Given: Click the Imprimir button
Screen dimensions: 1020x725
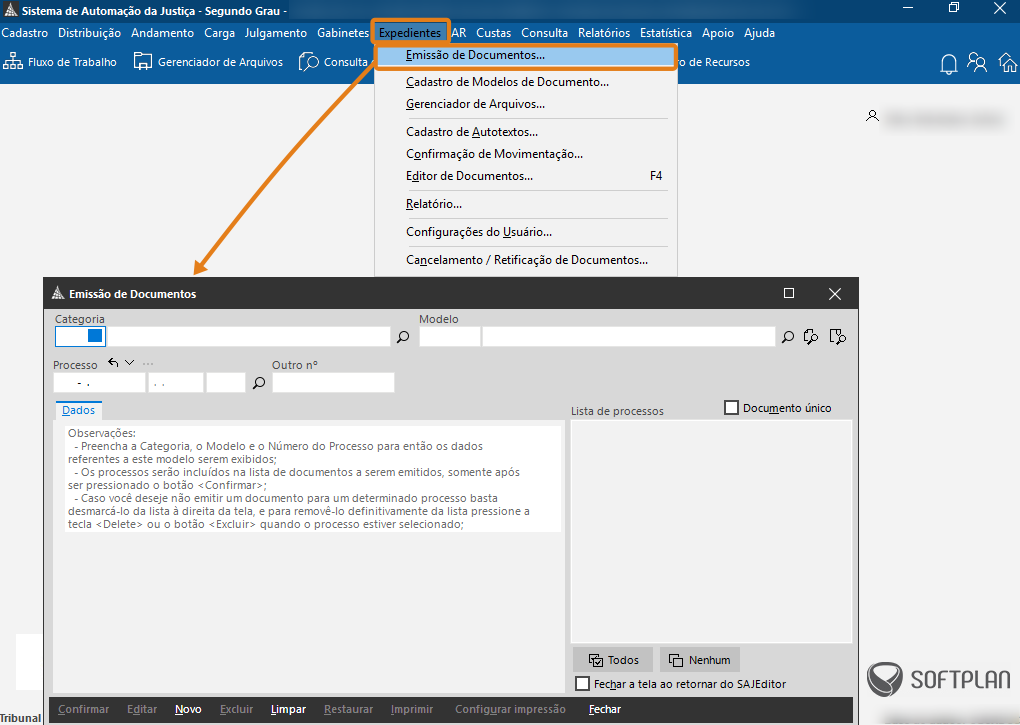Looking at the screenshot, I should (x=412, y=709).
